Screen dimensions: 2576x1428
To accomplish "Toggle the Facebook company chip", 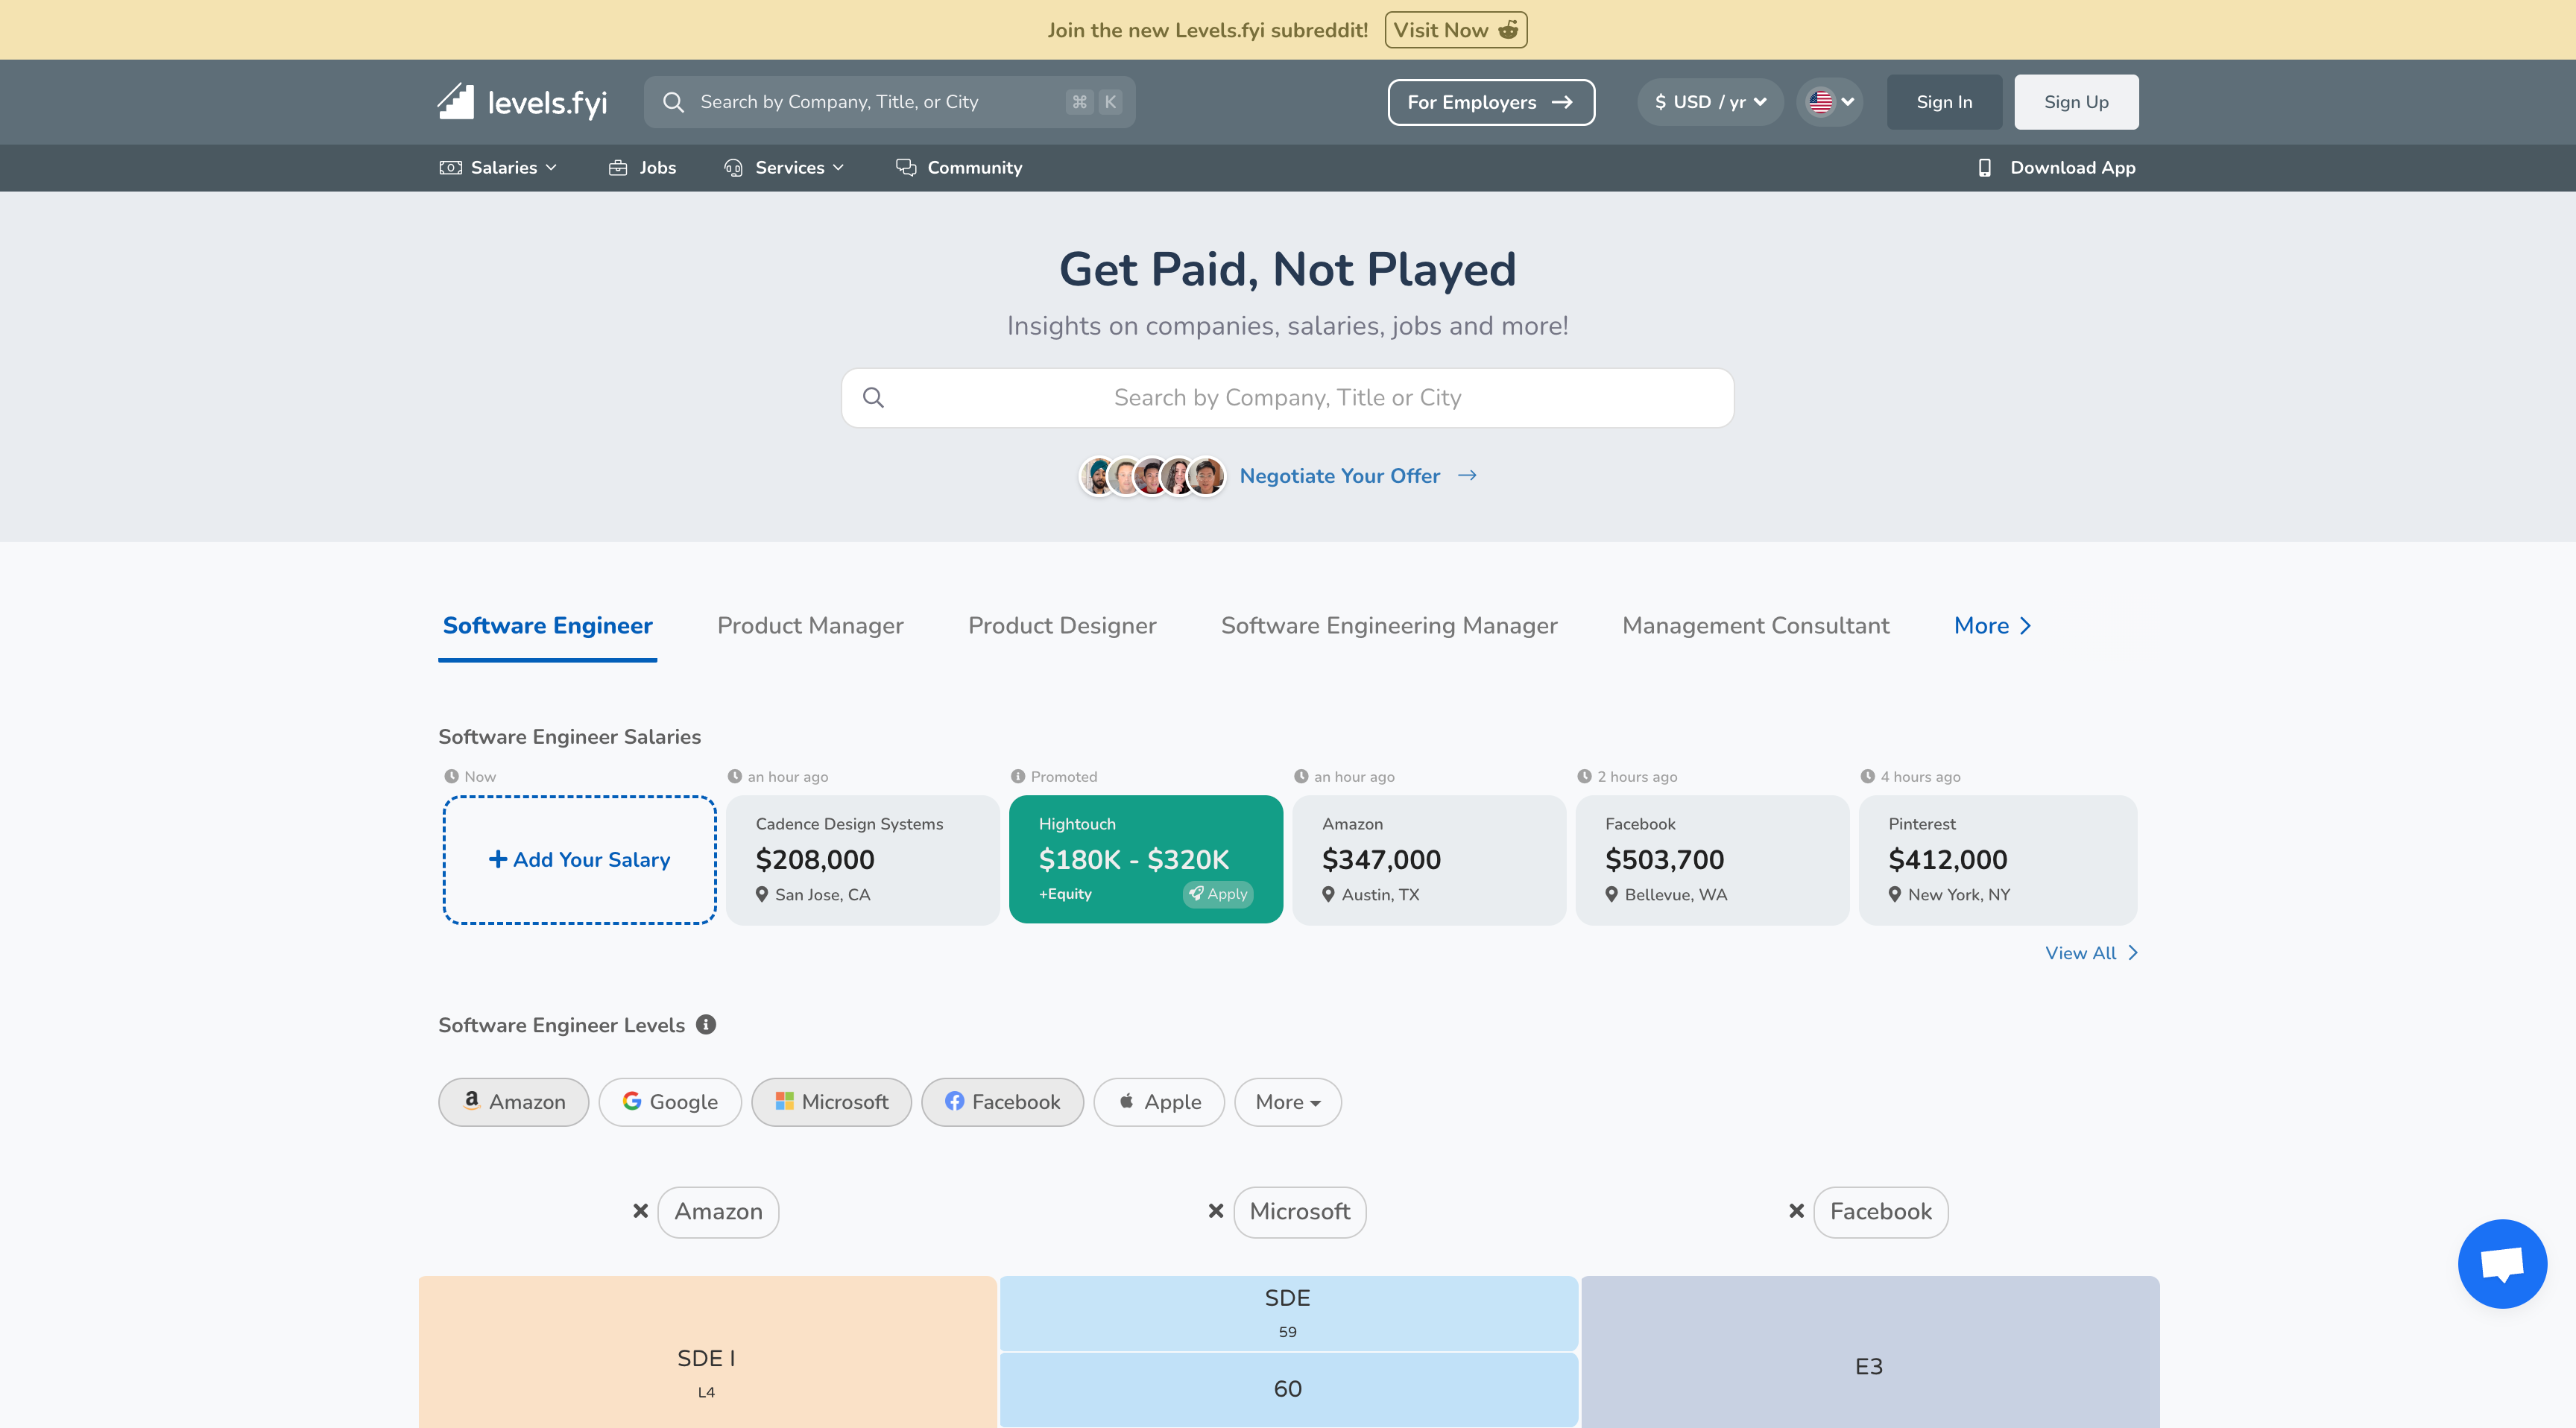I will [1002, 1102].
